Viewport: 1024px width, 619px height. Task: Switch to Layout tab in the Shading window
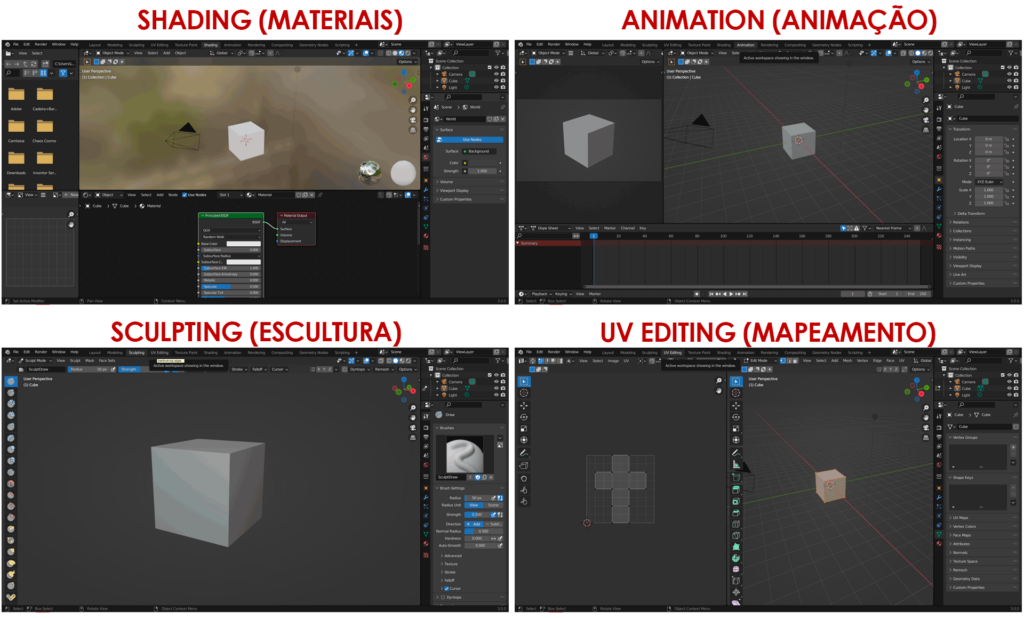click(95, 45)
